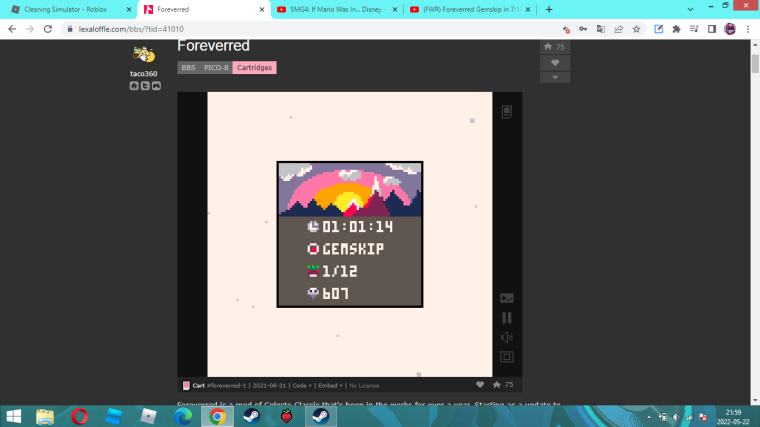
Task: Share this page via the share icon
Action: coord(619,29)
